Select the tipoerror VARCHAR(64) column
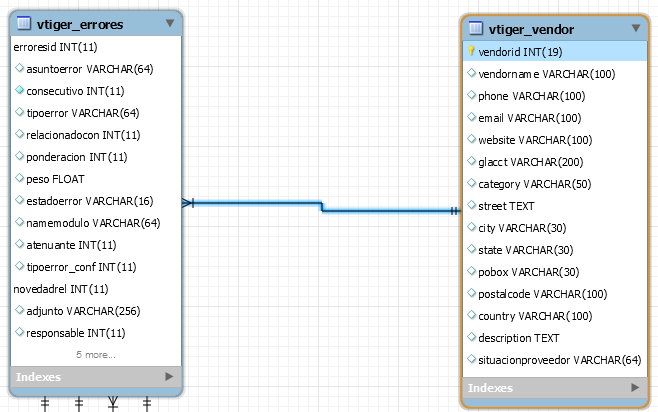Image resolution: width=658 pixels, height=412 pixels. click(x=96, y=113)
